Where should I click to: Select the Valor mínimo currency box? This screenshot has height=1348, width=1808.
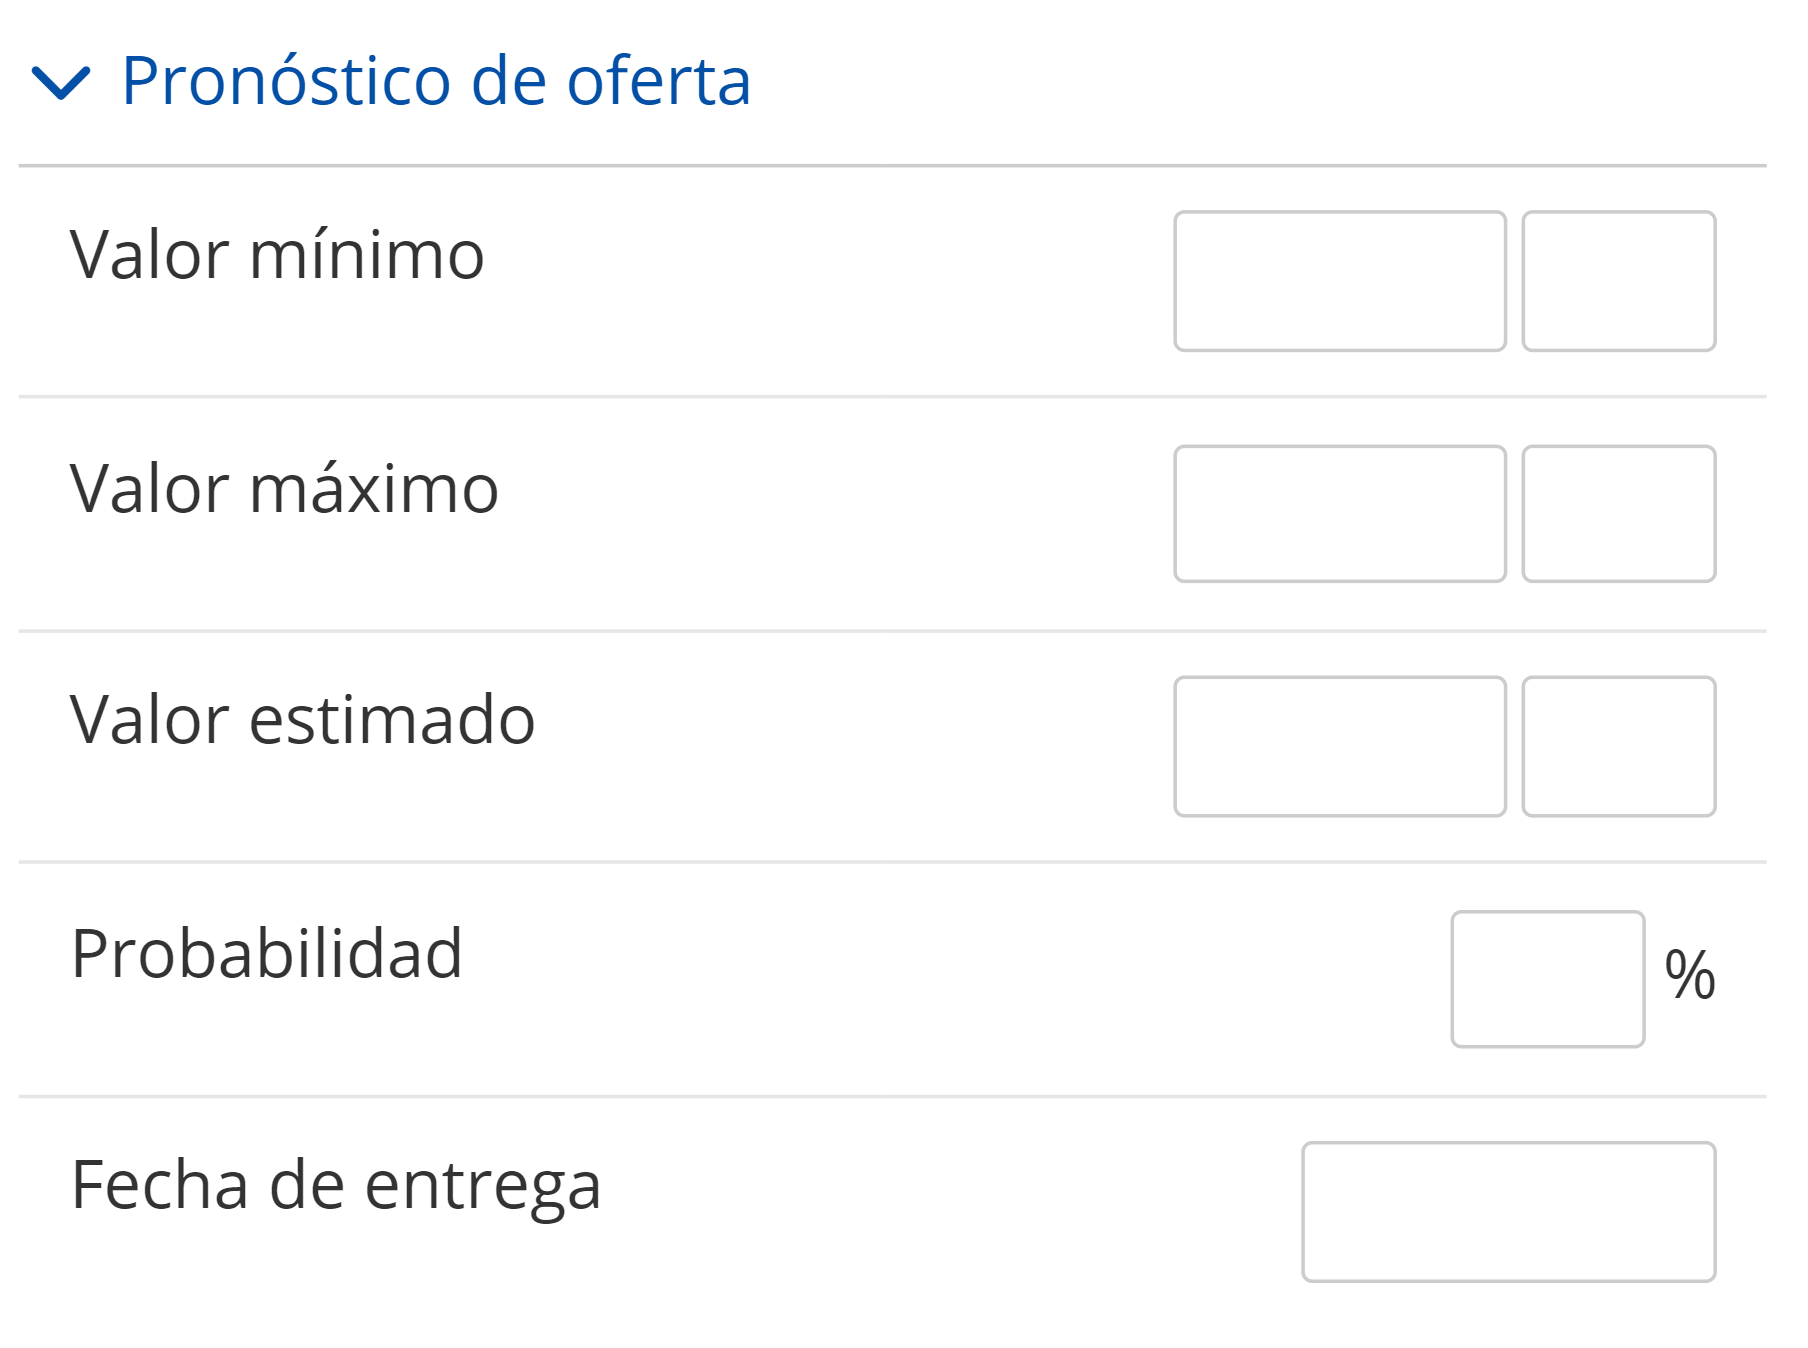(1618, 281)
